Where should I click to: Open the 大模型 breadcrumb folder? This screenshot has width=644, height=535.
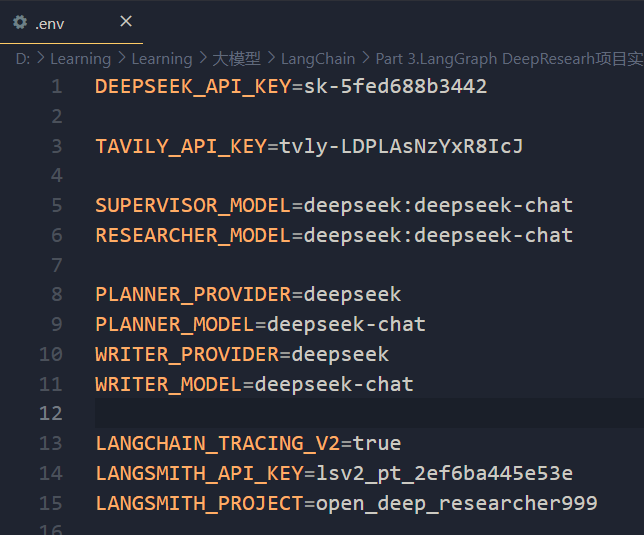click(x=237, y=59)
